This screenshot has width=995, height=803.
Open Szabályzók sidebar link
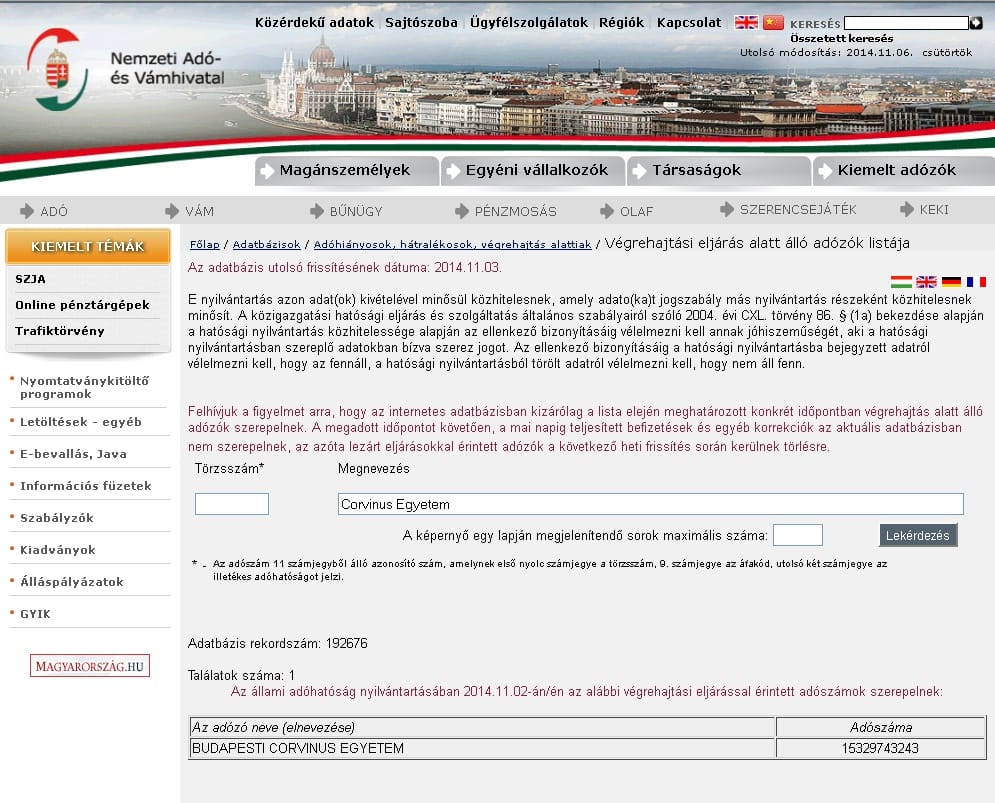[x=56, y=518]
